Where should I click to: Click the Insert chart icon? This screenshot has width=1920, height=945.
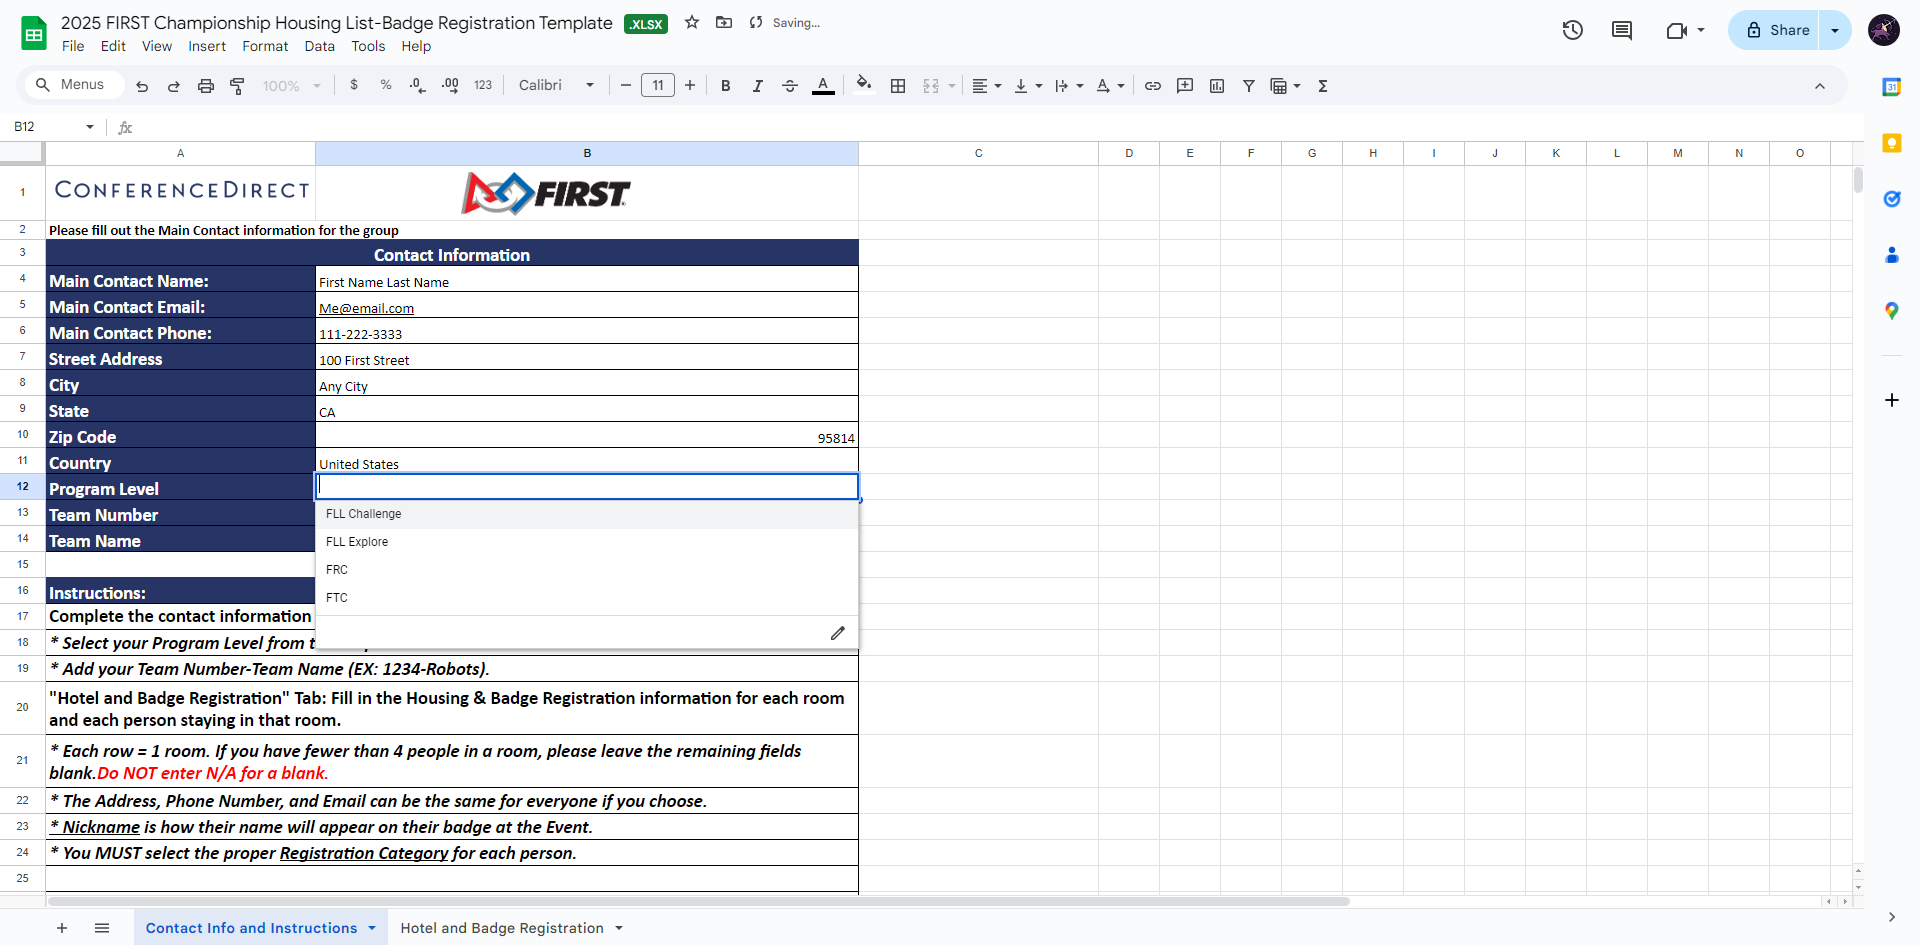click(1217, 86)
